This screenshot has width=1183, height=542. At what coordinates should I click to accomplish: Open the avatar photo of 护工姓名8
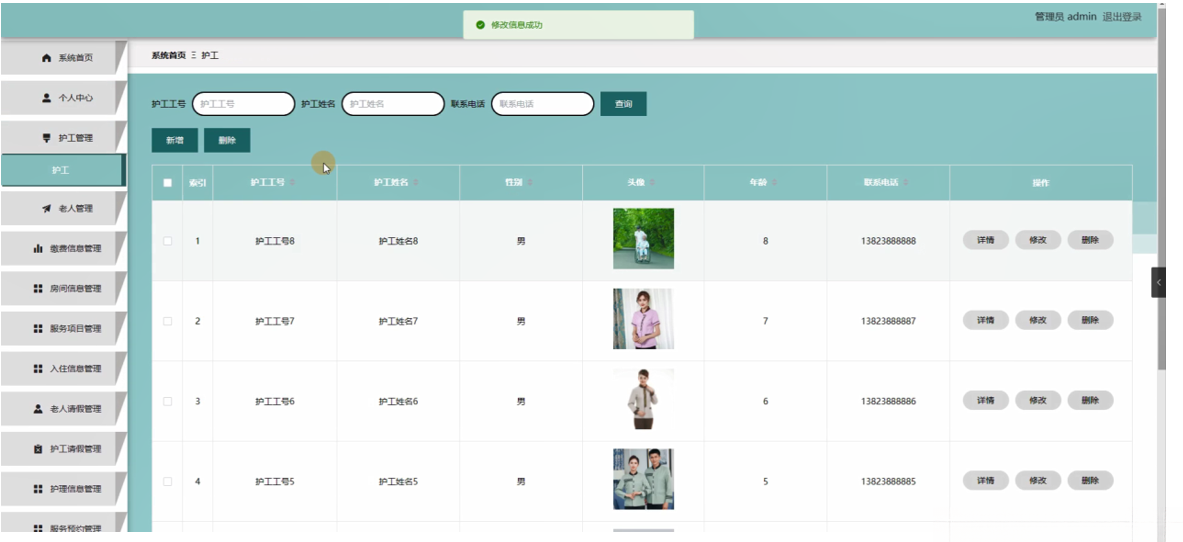tap(644, 239)
